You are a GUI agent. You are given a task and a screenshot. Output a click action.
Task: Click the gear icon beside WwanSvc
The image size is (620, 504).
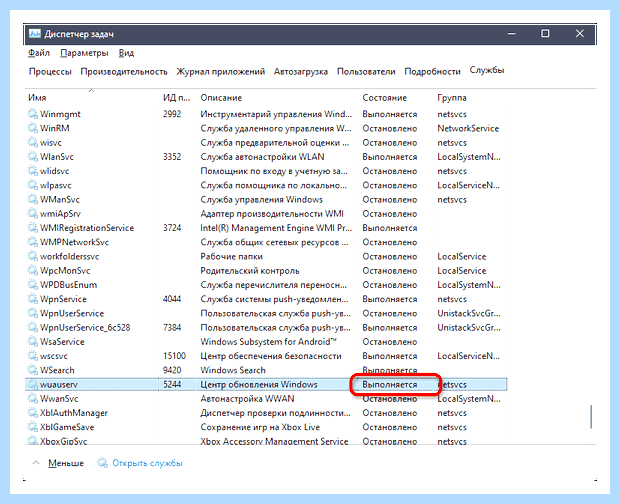(x=32, y=398)
